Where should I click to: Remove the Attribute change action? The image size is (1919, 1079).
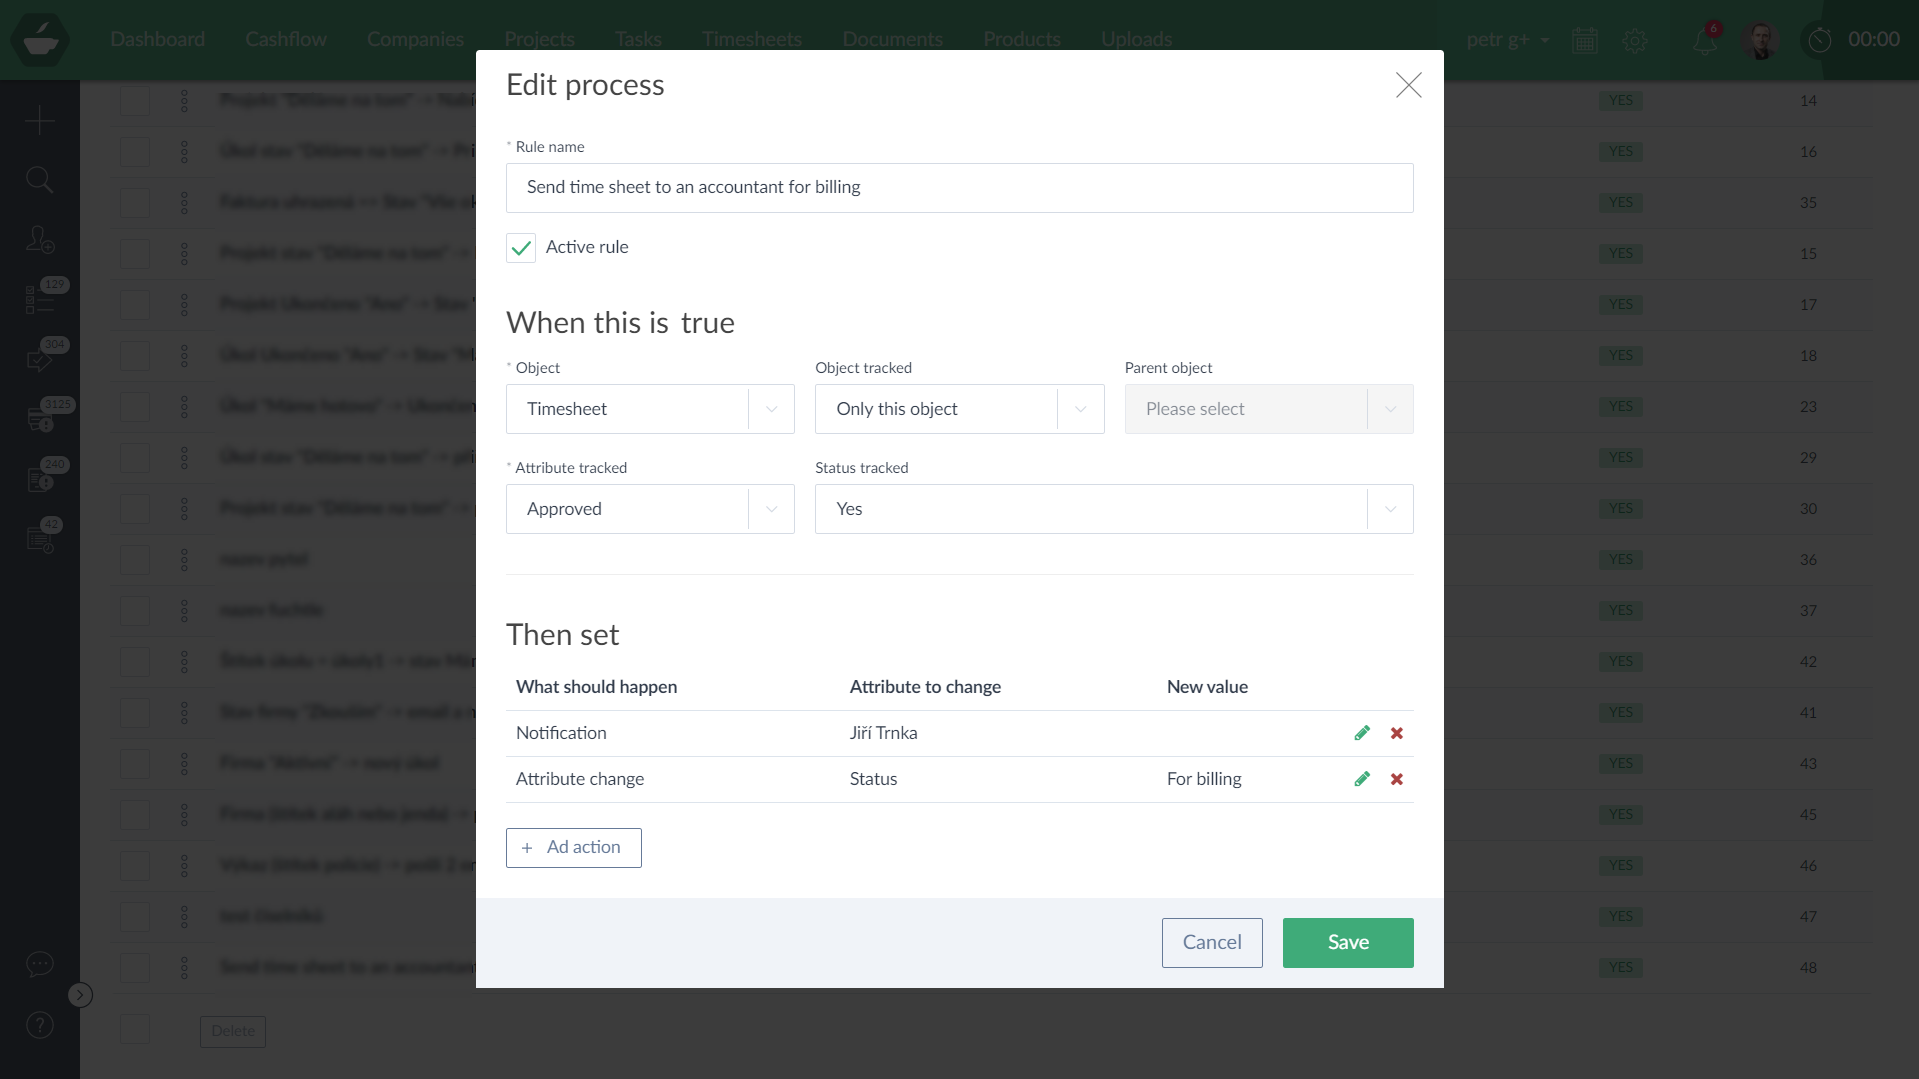tap(1397, 779)
